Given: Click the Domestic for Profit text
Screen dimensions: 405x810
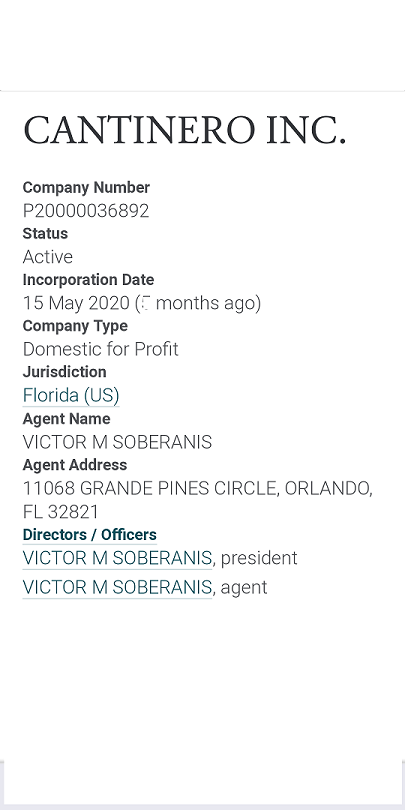Looking at the screenshot, I should pos(100,349).
